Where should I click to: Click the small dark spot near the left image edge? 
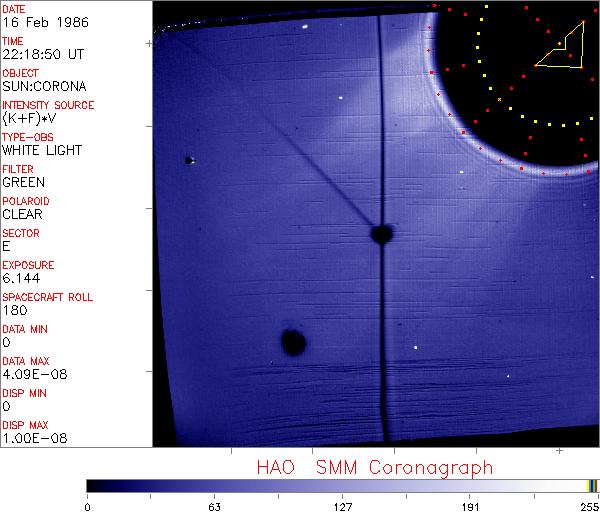[188, 159]
